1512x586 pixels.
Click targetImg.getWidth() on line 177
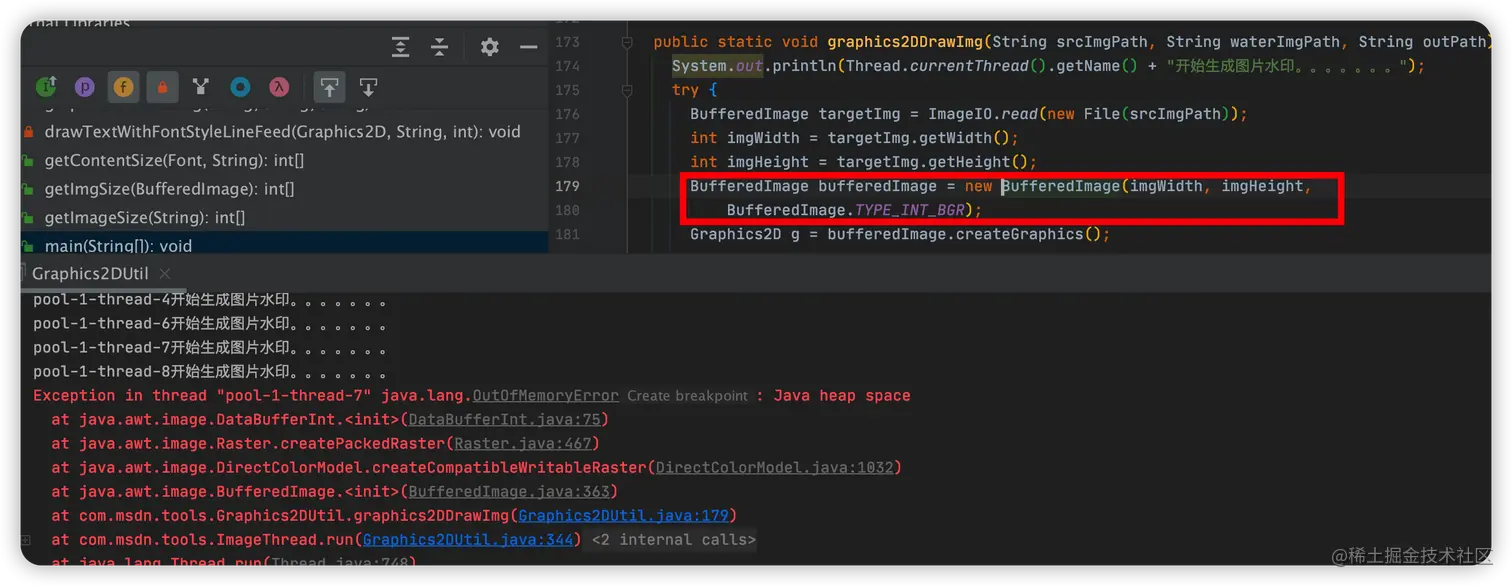point(918,138)
